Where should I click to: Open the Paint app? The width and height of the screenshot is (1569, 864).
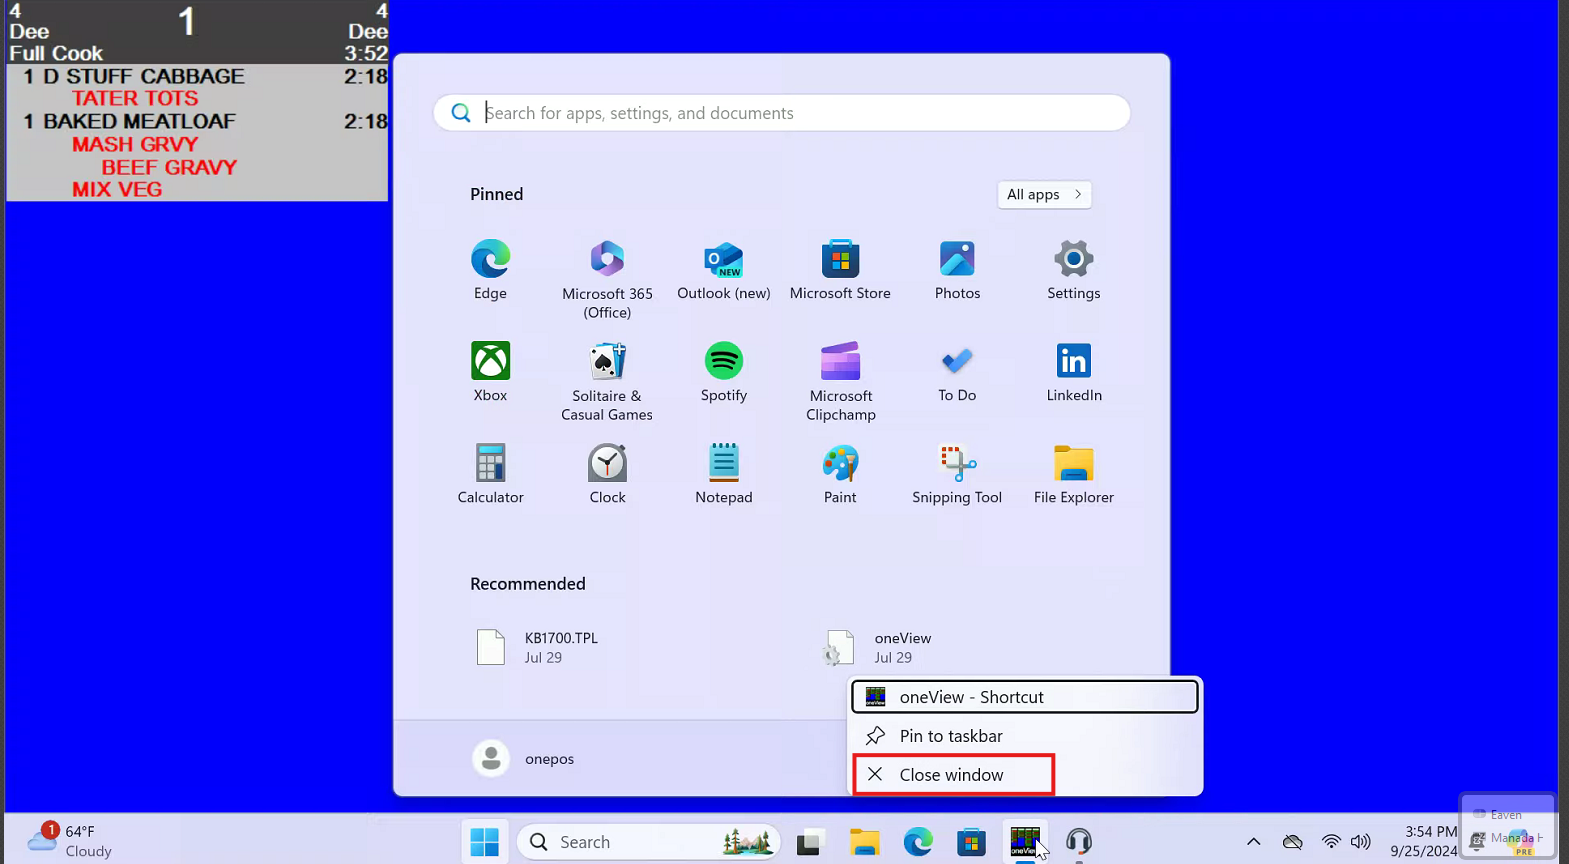click(x=840, y=474)
